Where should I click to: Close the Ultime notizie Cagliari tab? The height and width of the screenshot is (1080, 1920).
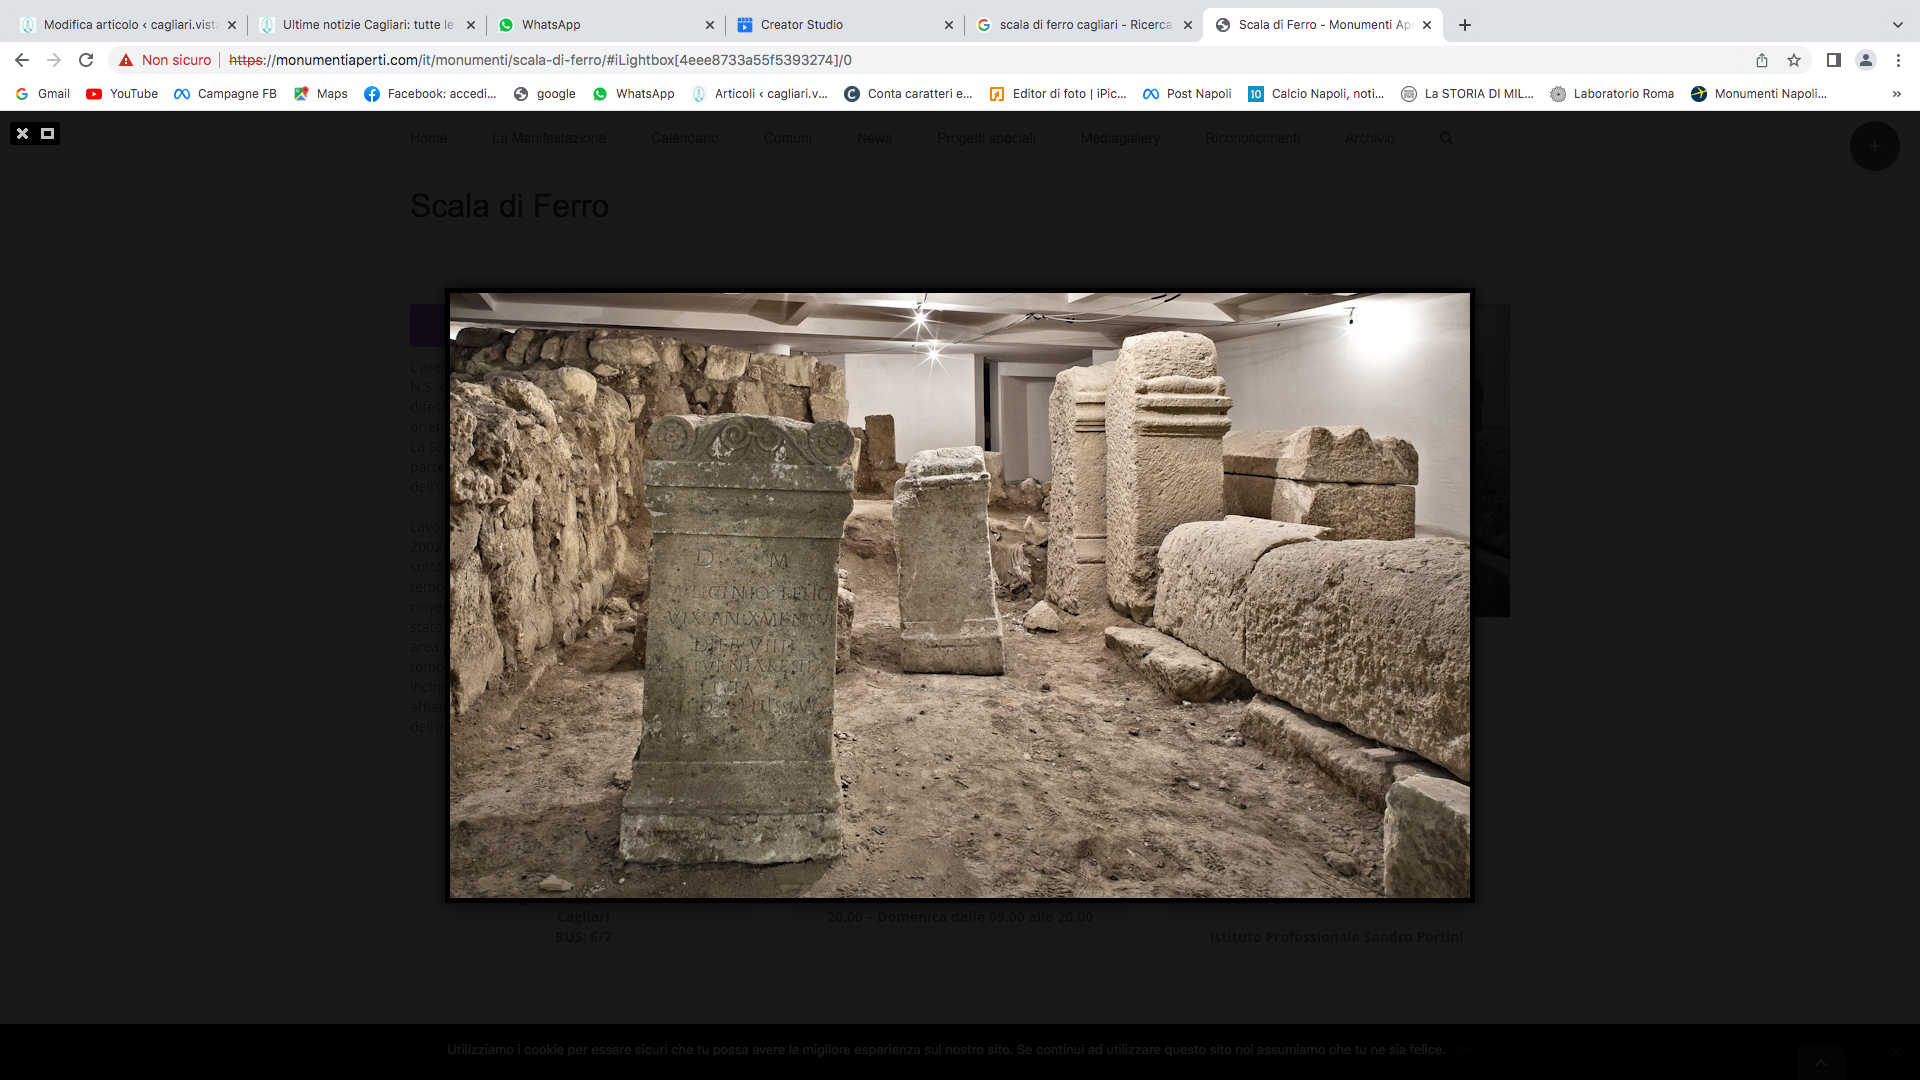[471, 25]
